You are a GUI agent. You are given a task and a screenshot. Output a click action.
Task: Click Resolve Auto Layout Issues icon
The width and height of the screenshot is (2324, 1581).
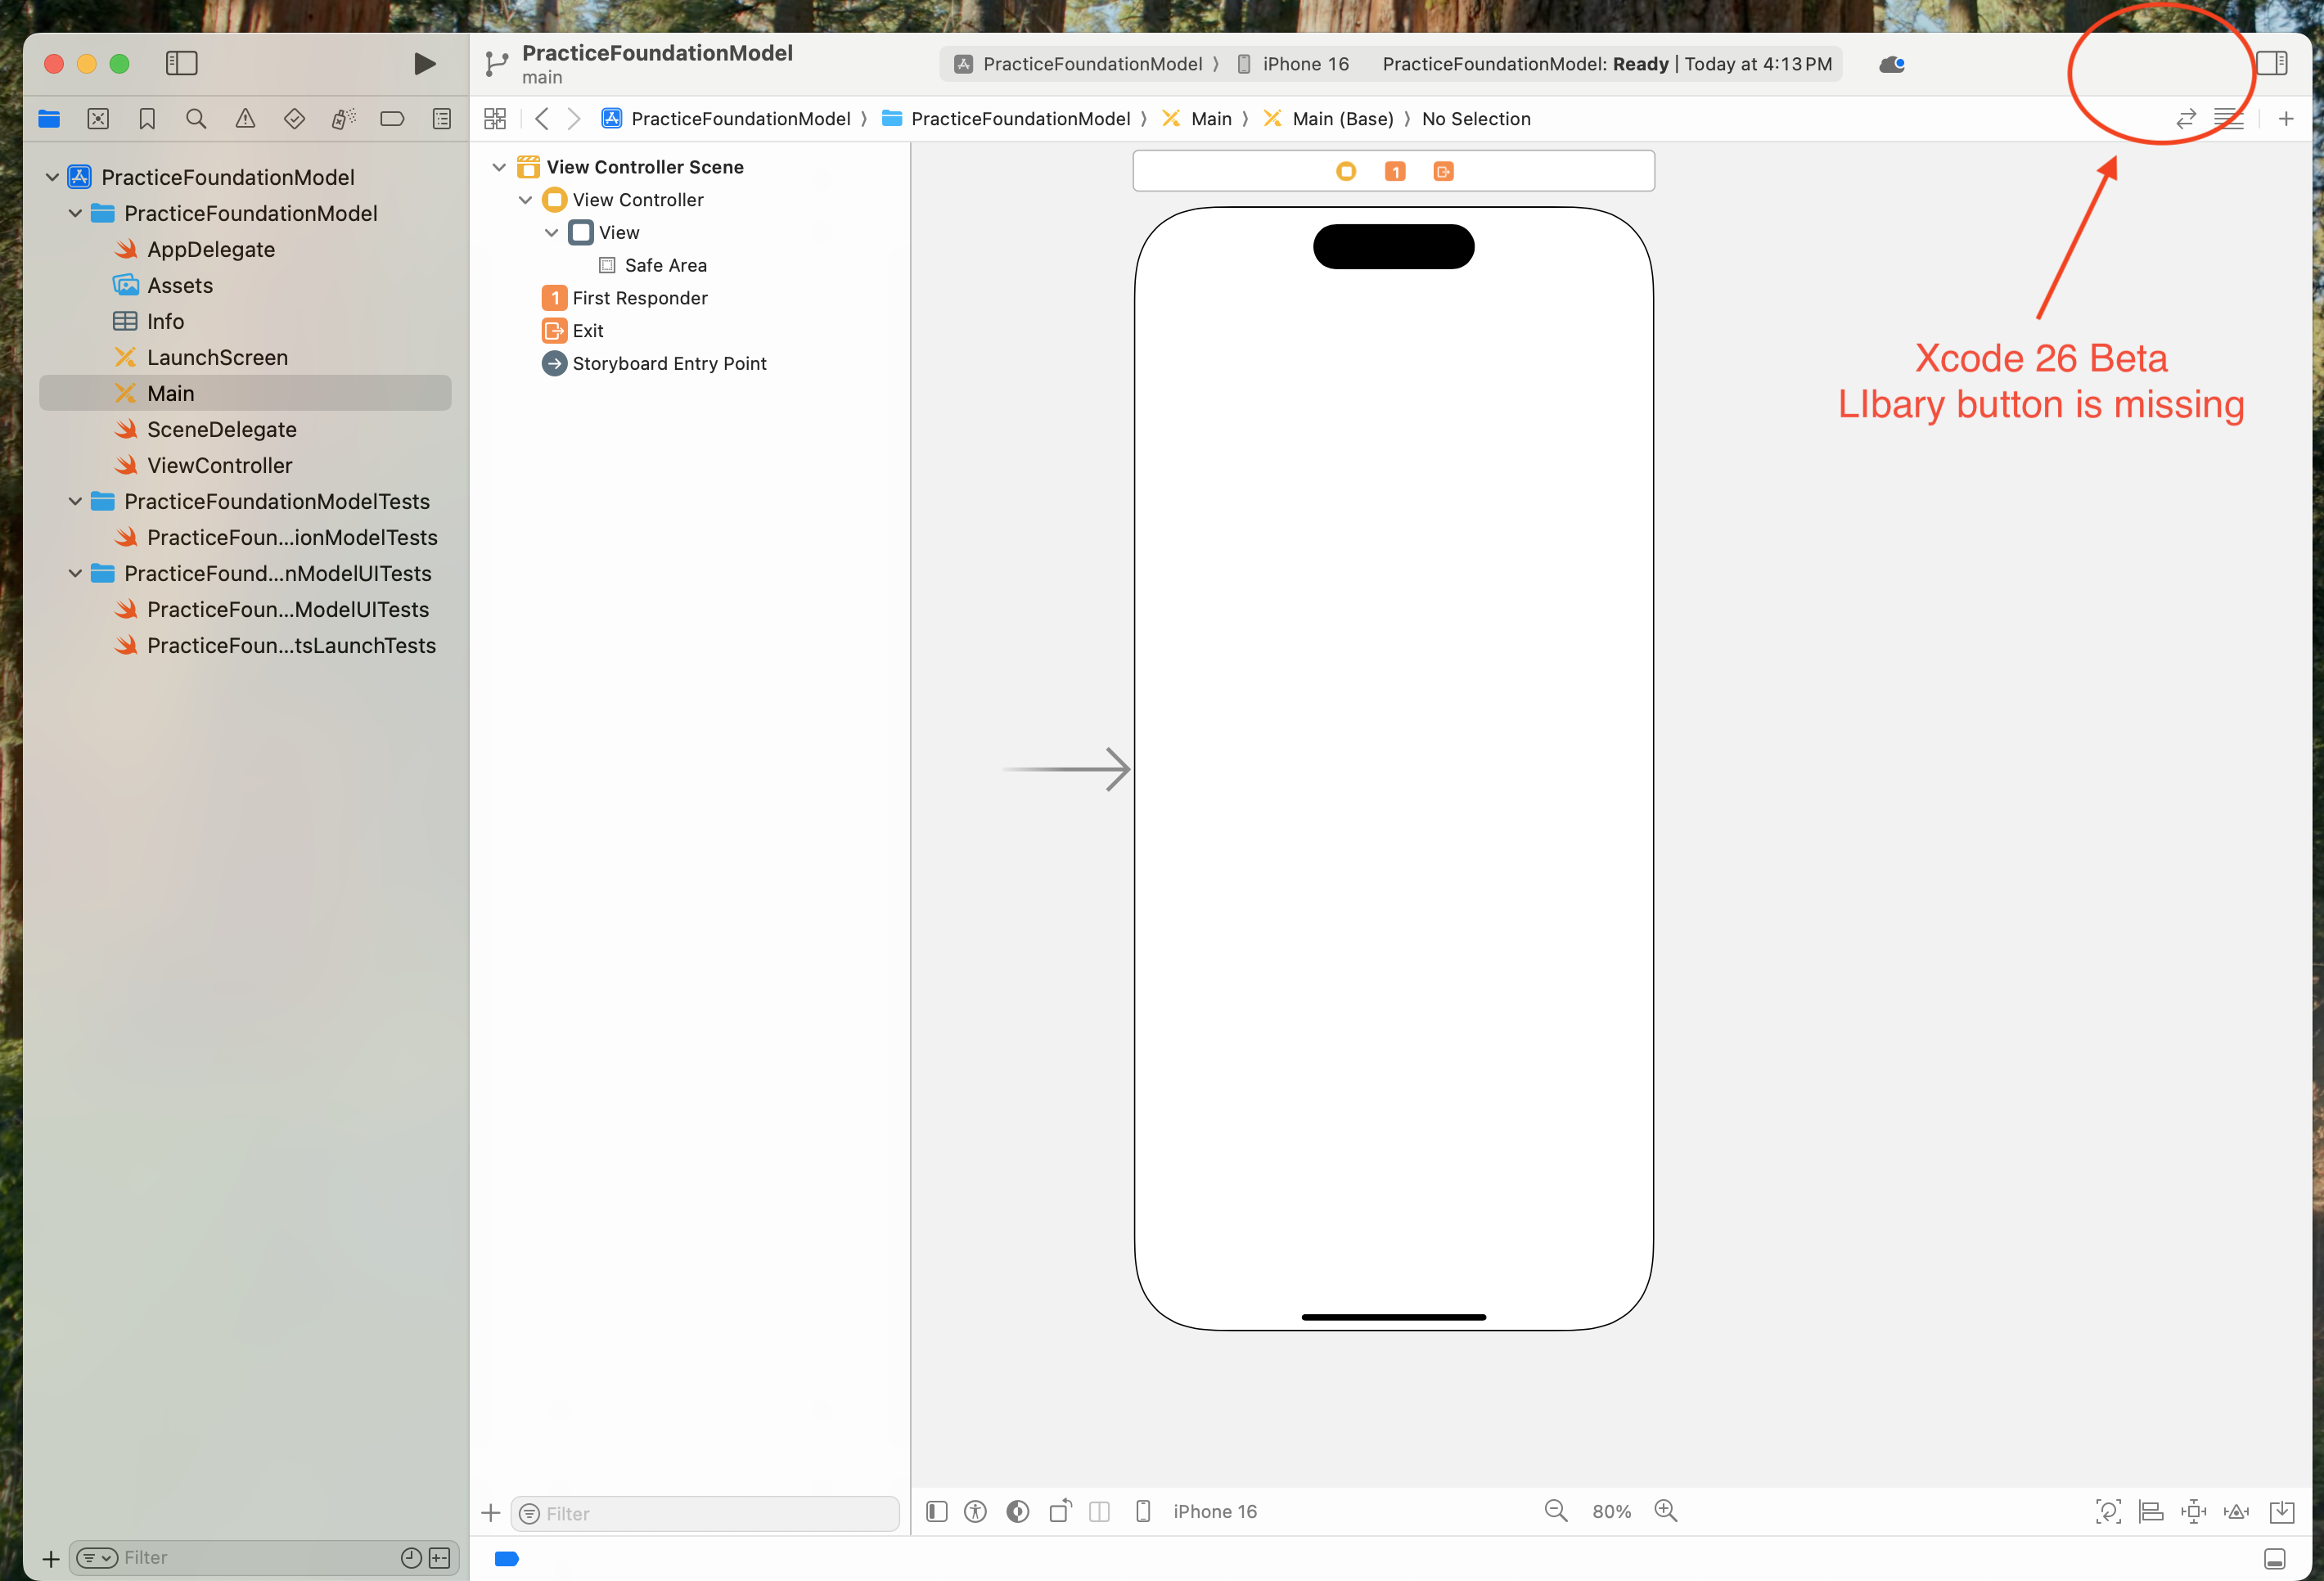(x=2236, y=1511)
